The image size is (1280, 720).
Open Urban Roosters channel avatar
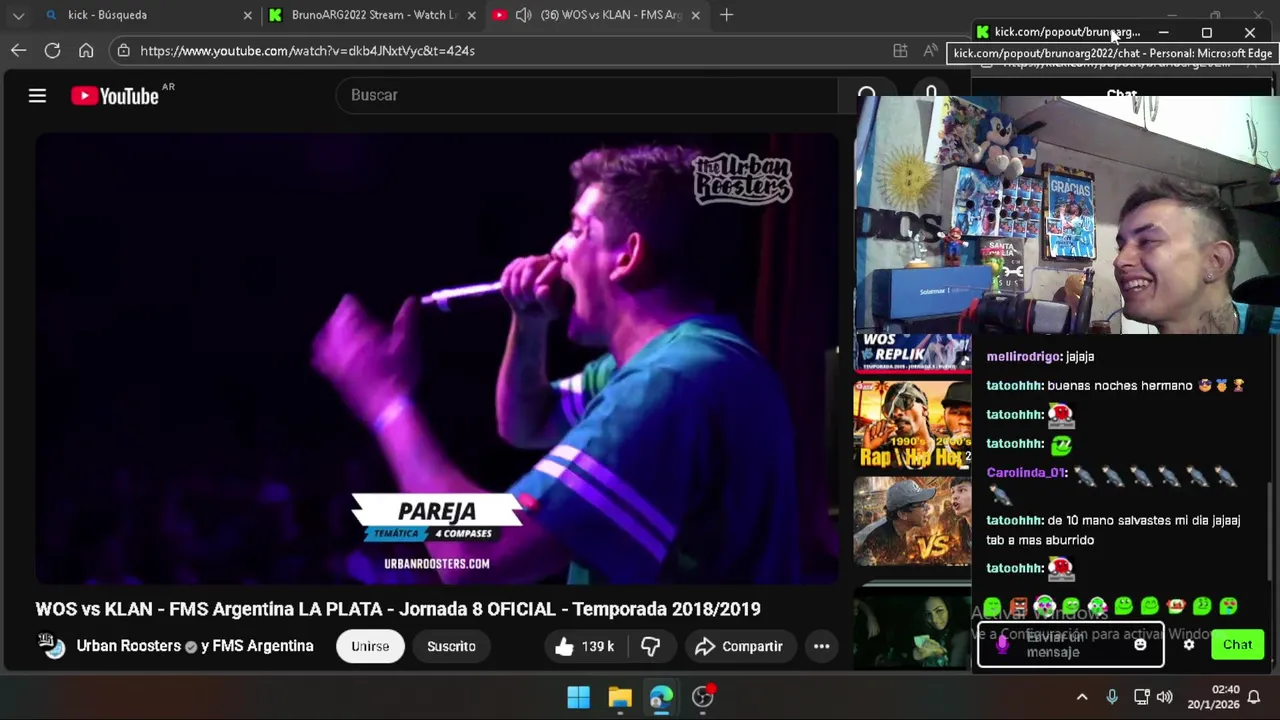click(x=52, y=646)
